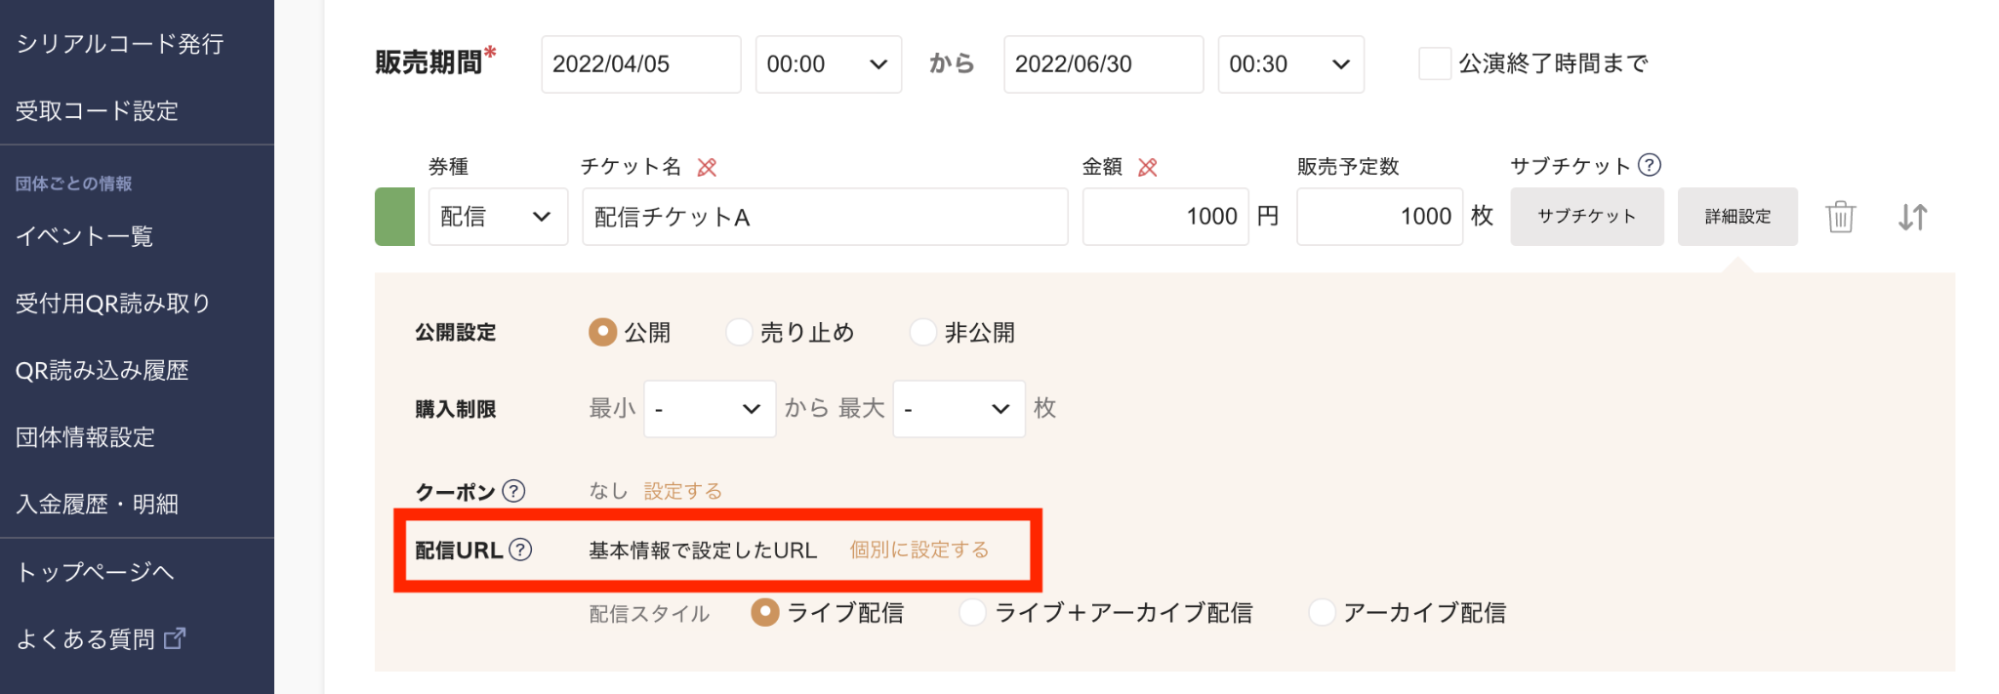Screen dimensions: 1999x694
Task: Click the pencil icon next to チケット名
Action: pos(707,167)
